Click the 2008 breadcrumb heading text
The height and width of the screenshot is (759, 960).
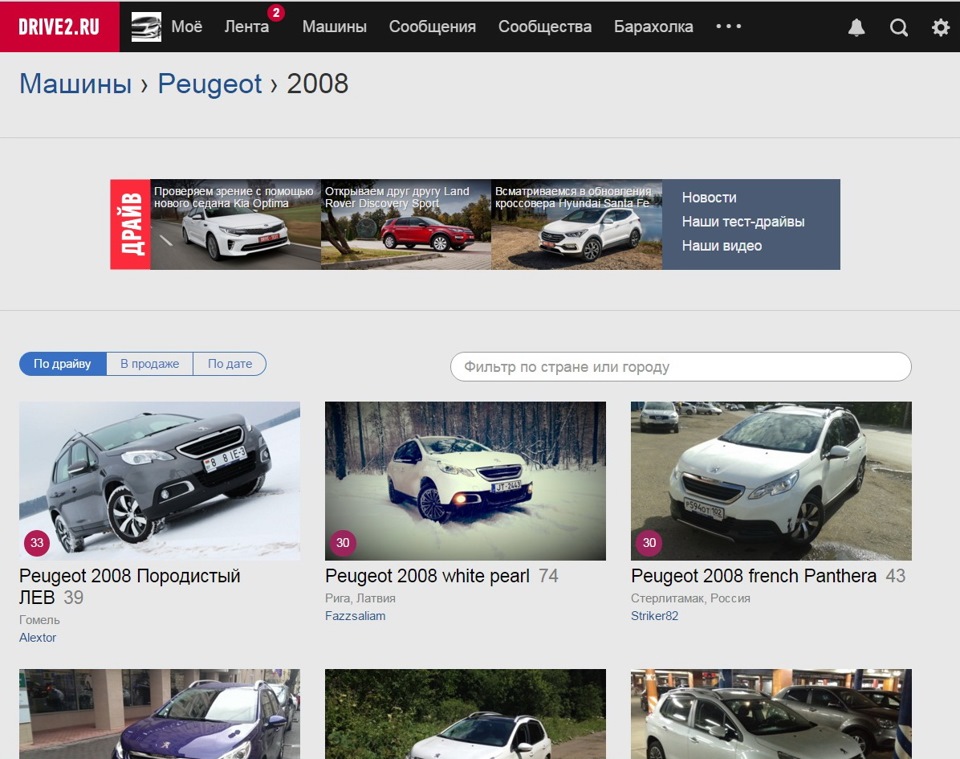click(x=317, y=84)
